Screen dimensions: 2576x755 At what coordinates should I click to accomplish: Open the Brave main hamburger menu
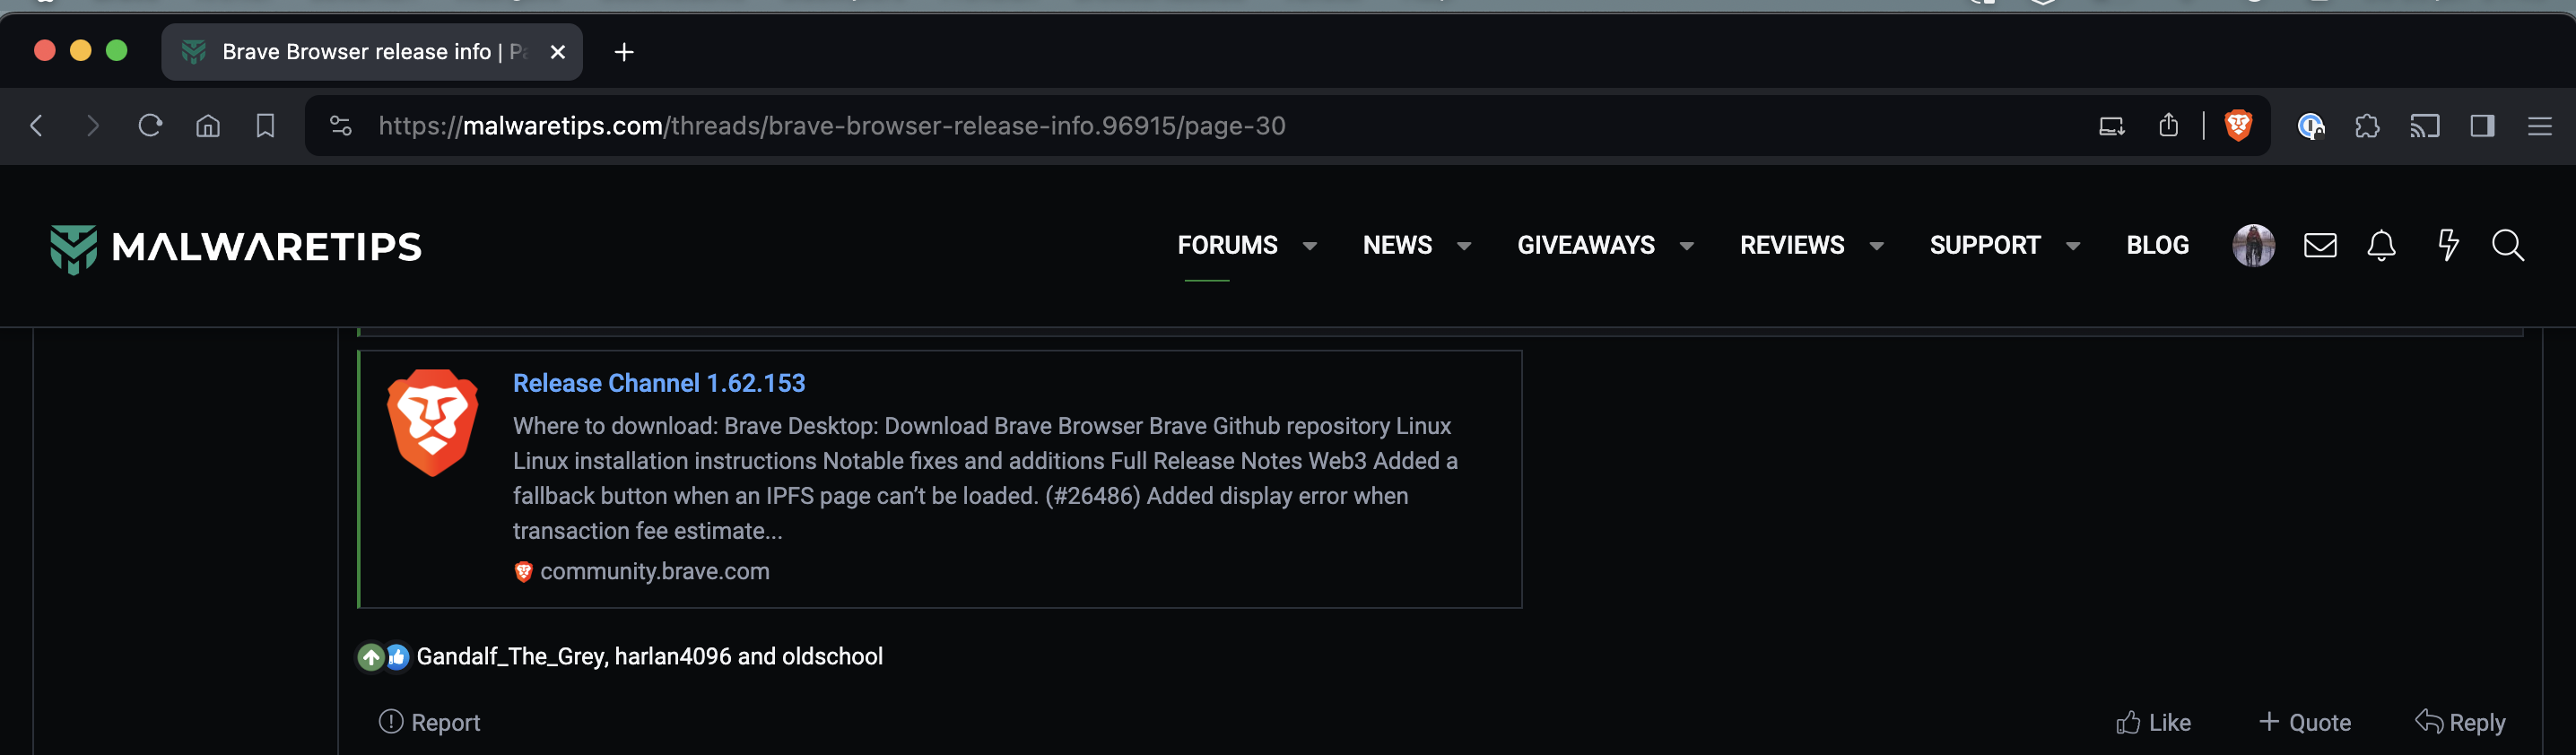[x=2540, y=126]
